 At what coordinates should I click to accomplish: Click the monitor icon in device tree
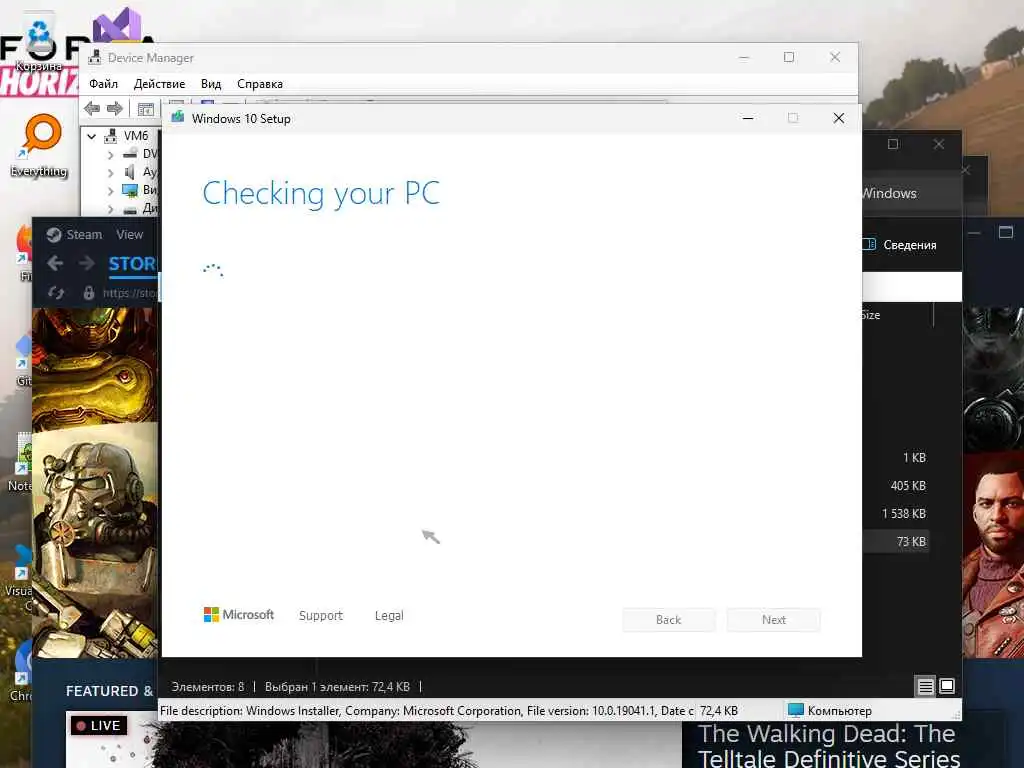click(131, 190)
